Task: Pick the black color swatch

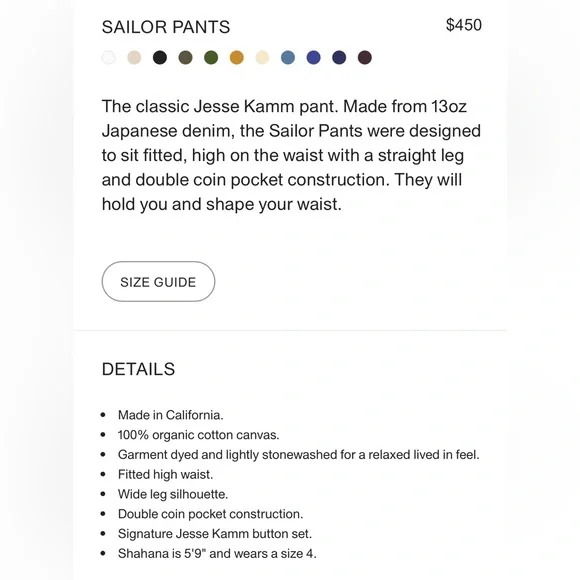Action: tap(160, 58)
